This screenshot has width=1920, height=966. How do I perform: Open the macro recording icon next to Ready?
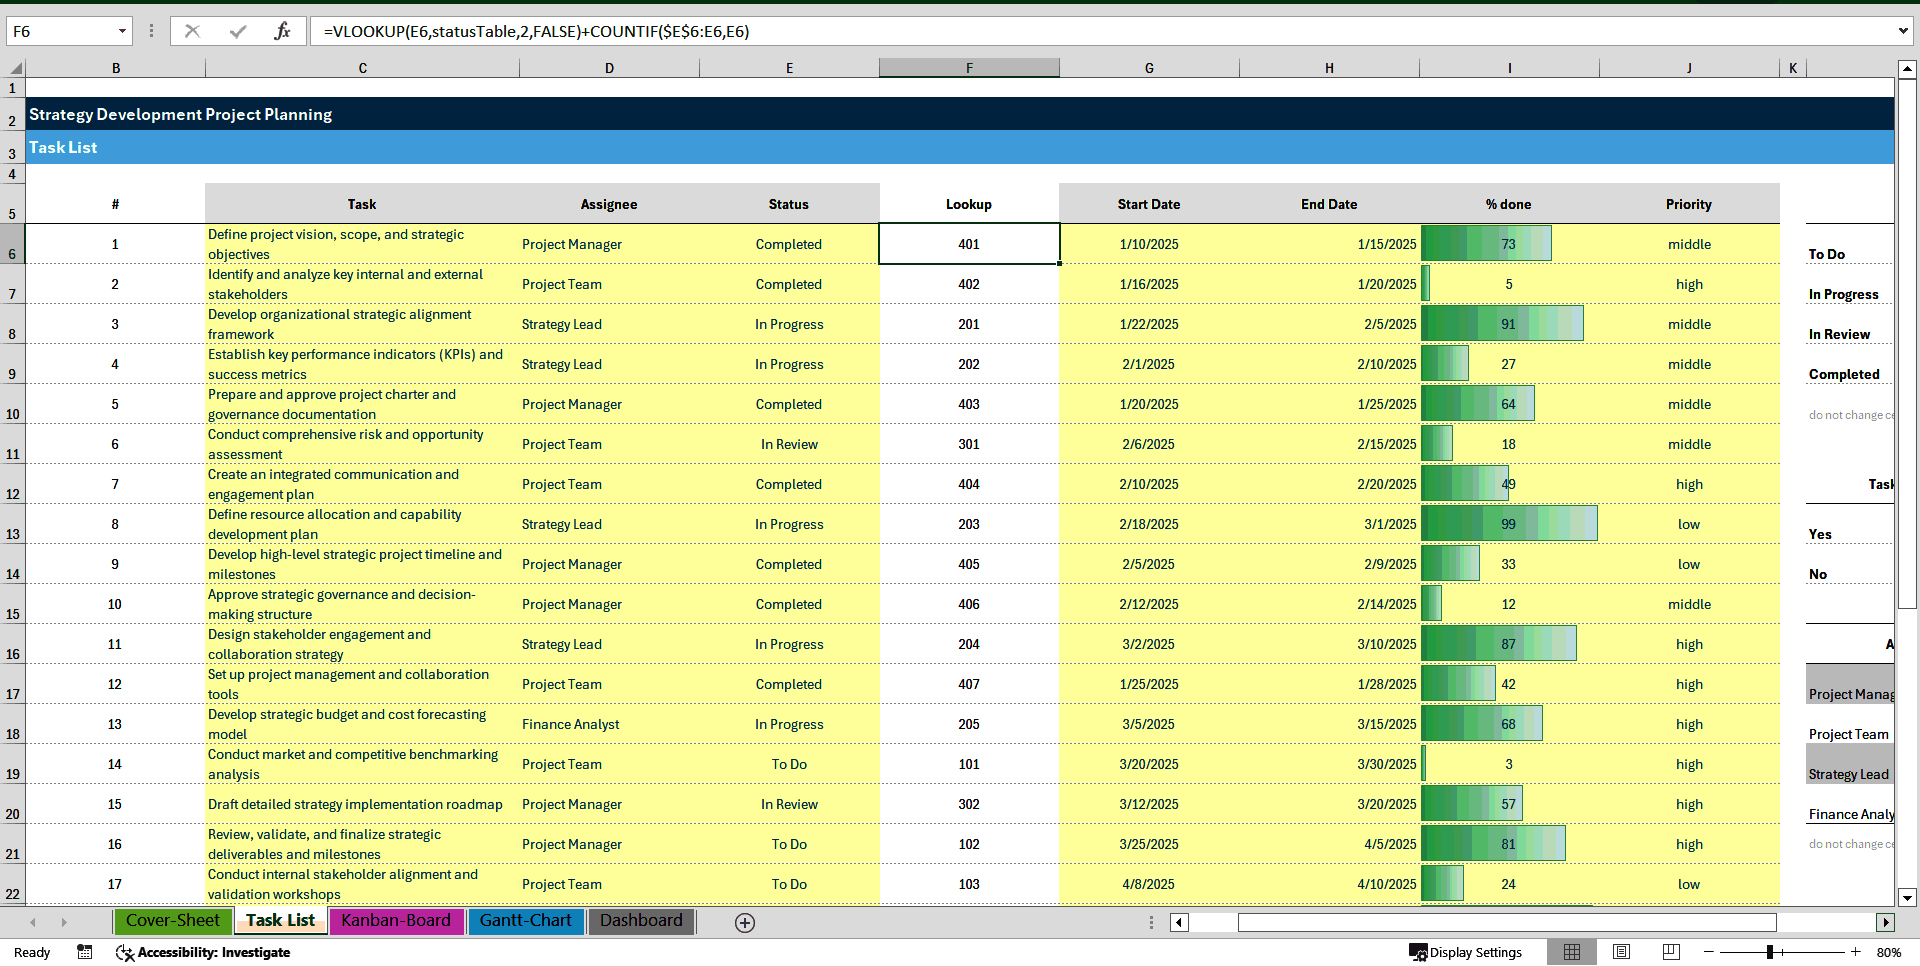[x=85, y=952]
